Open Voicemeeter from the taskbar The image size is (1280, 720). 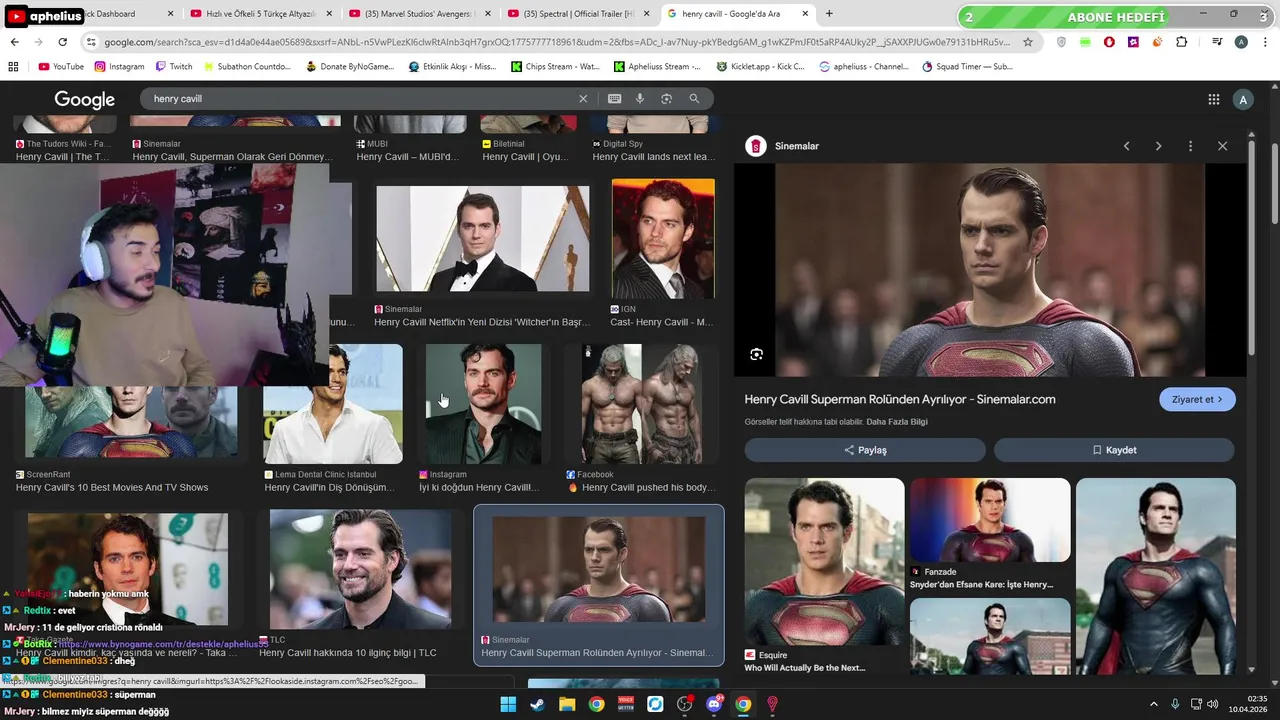point(626,704)
